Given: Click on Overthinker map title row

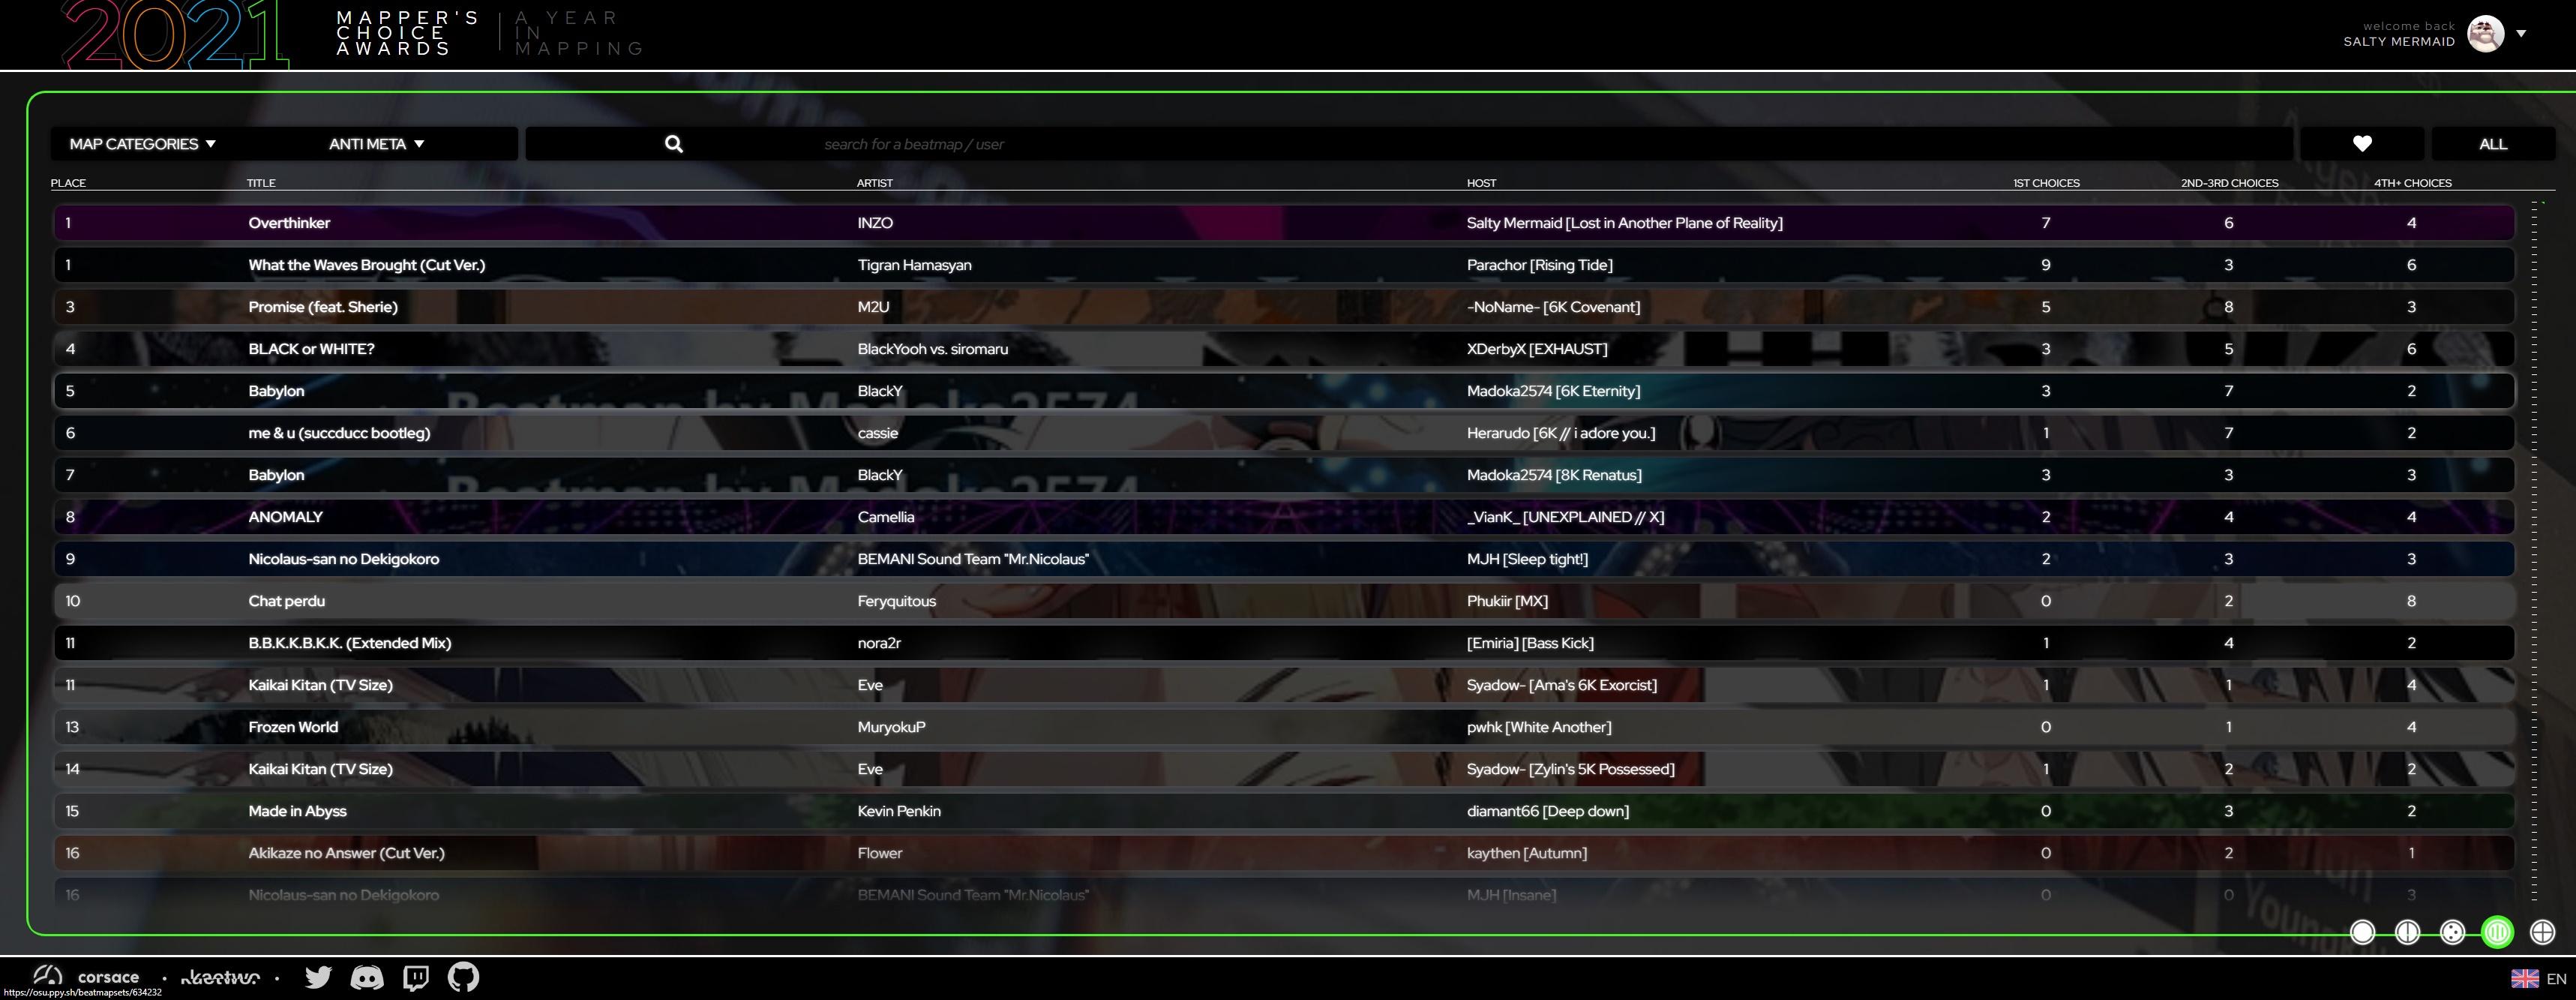Looking at the screenshot, I should [287, 221].
